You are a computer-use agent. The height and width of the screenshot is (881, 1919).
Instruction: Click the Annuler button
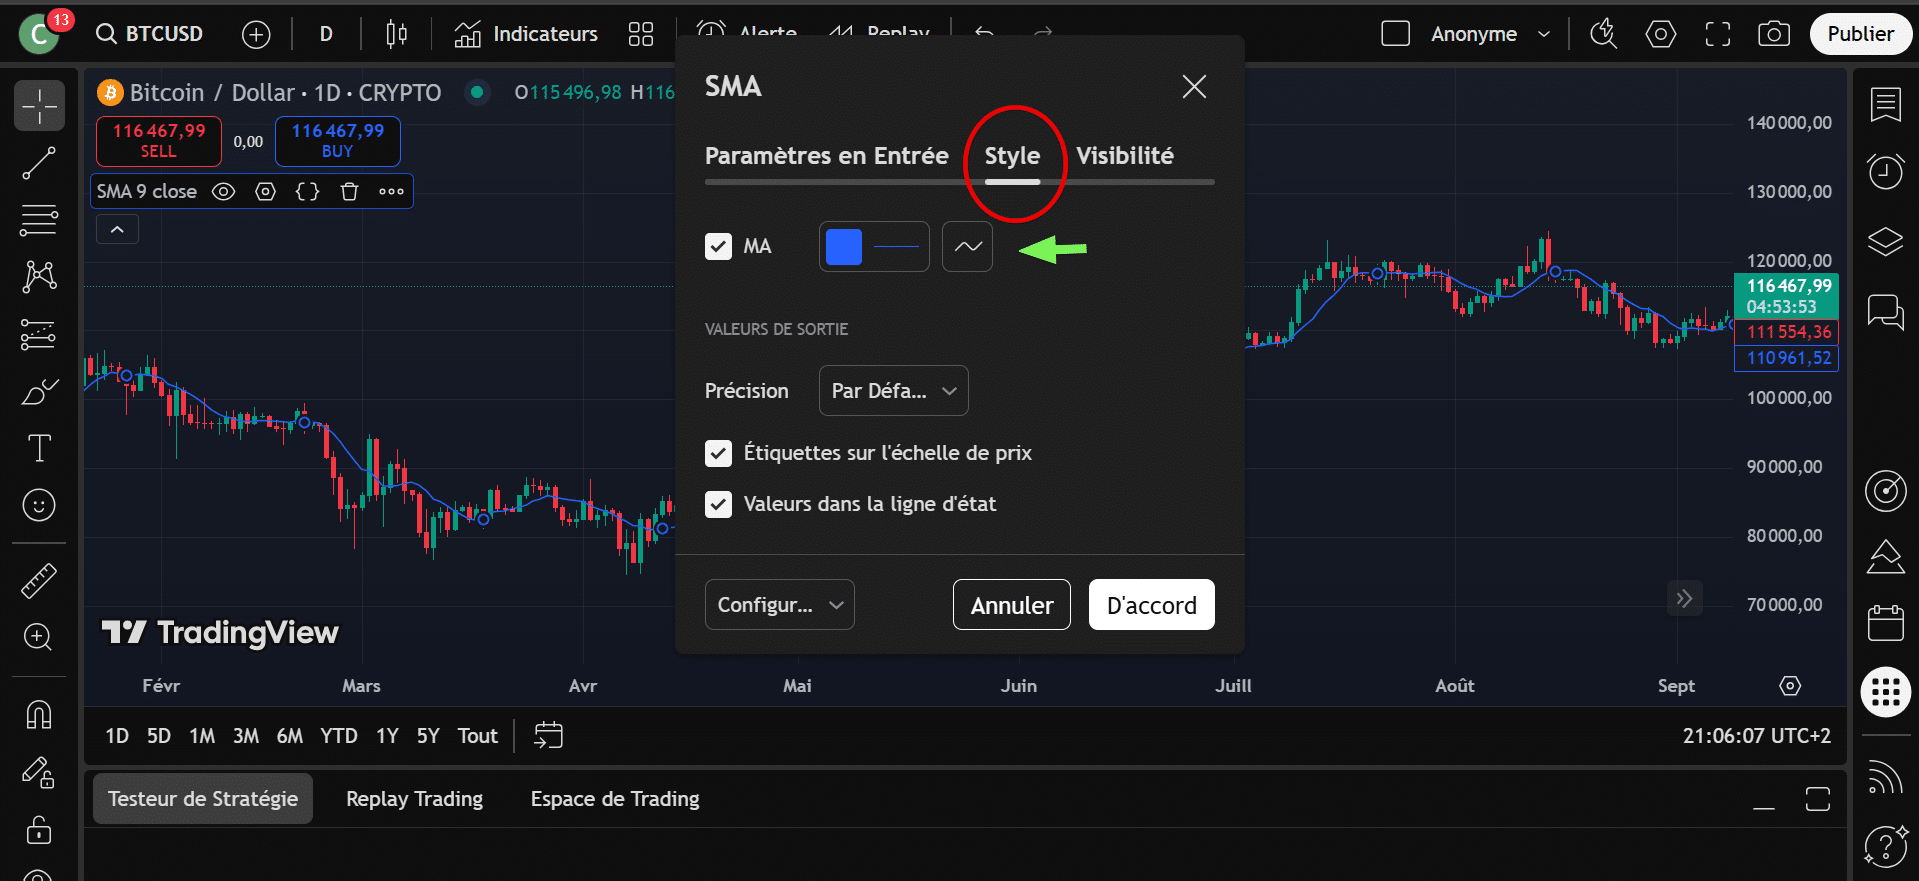tap(1011, 605)
